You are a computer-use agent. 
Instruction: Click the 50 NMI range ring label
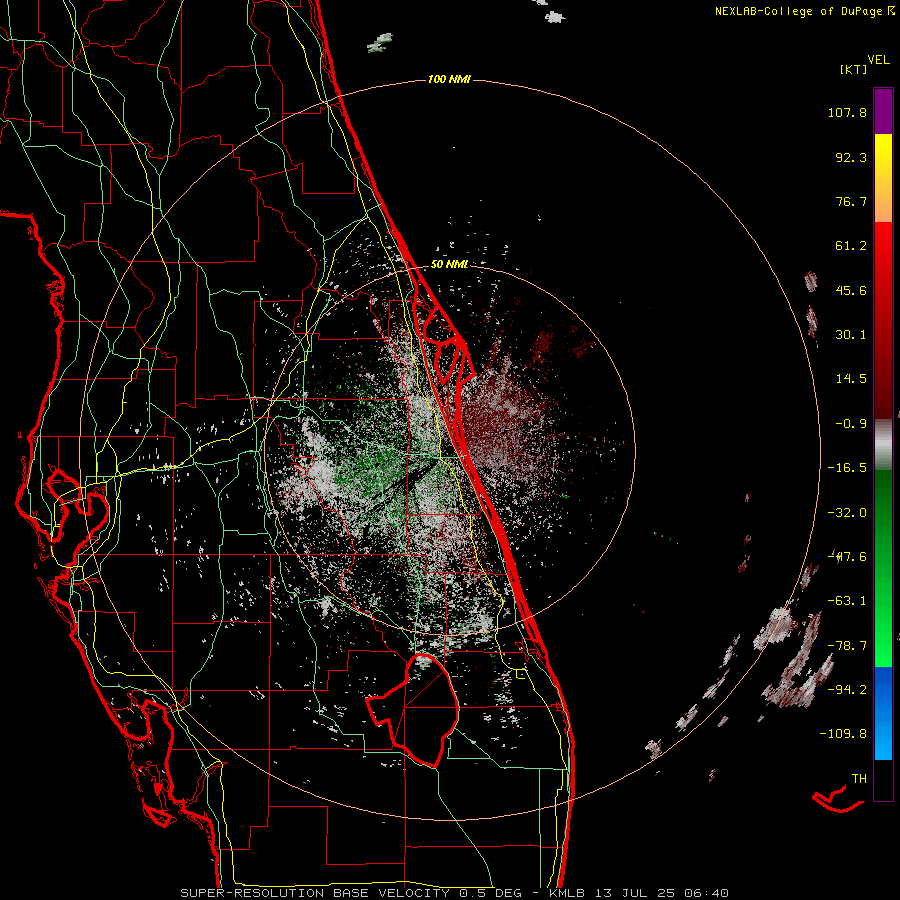click(449, 265)
